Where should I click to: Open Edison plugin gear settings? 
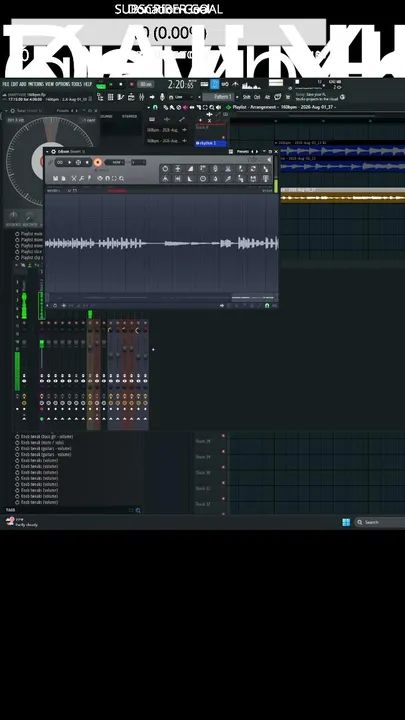point(53,151)
